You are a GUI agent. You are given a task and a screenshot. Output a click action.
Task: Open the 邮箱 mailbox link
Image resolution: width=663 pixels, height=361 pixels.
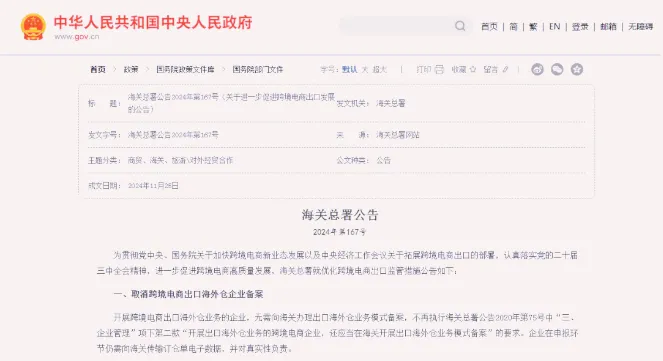coord(608,27)
